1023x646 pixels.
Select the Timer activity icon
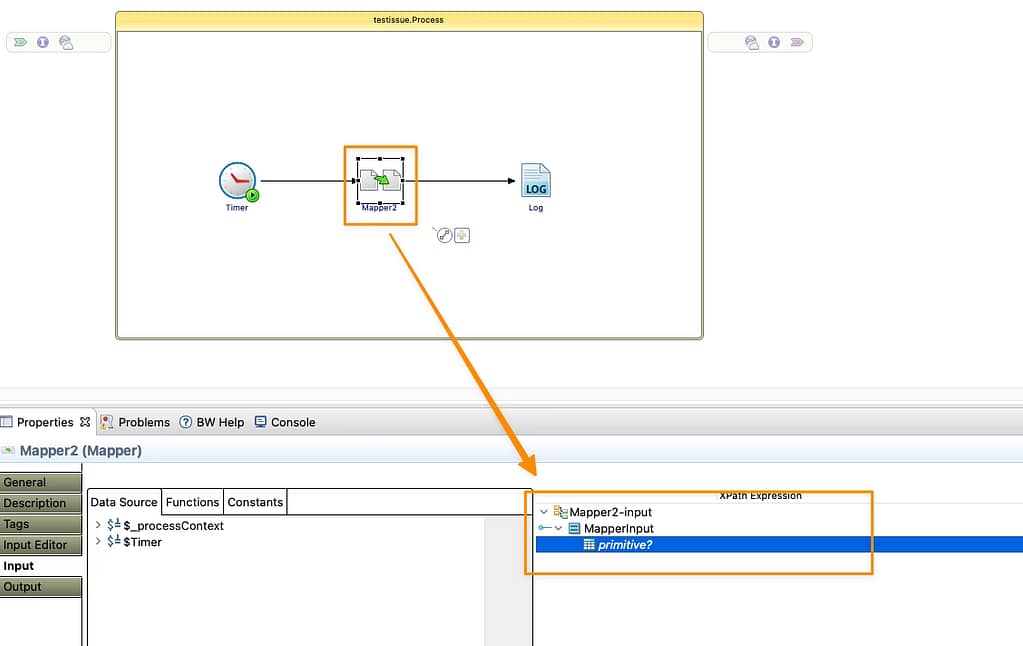point(237,178)
